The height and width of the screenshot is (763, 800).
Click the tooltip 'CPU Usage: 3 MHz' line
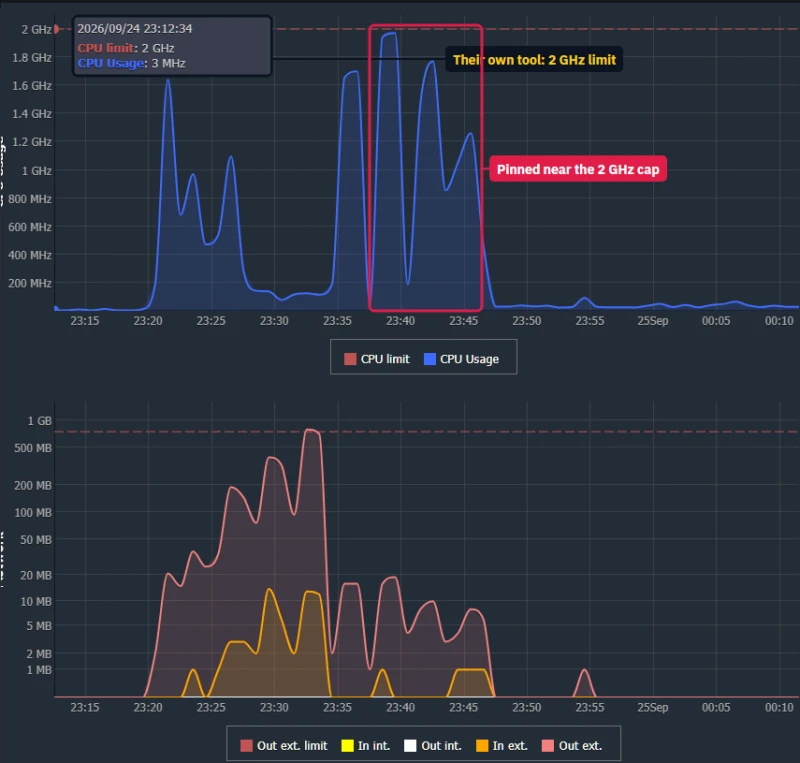[x=131, y=63]
